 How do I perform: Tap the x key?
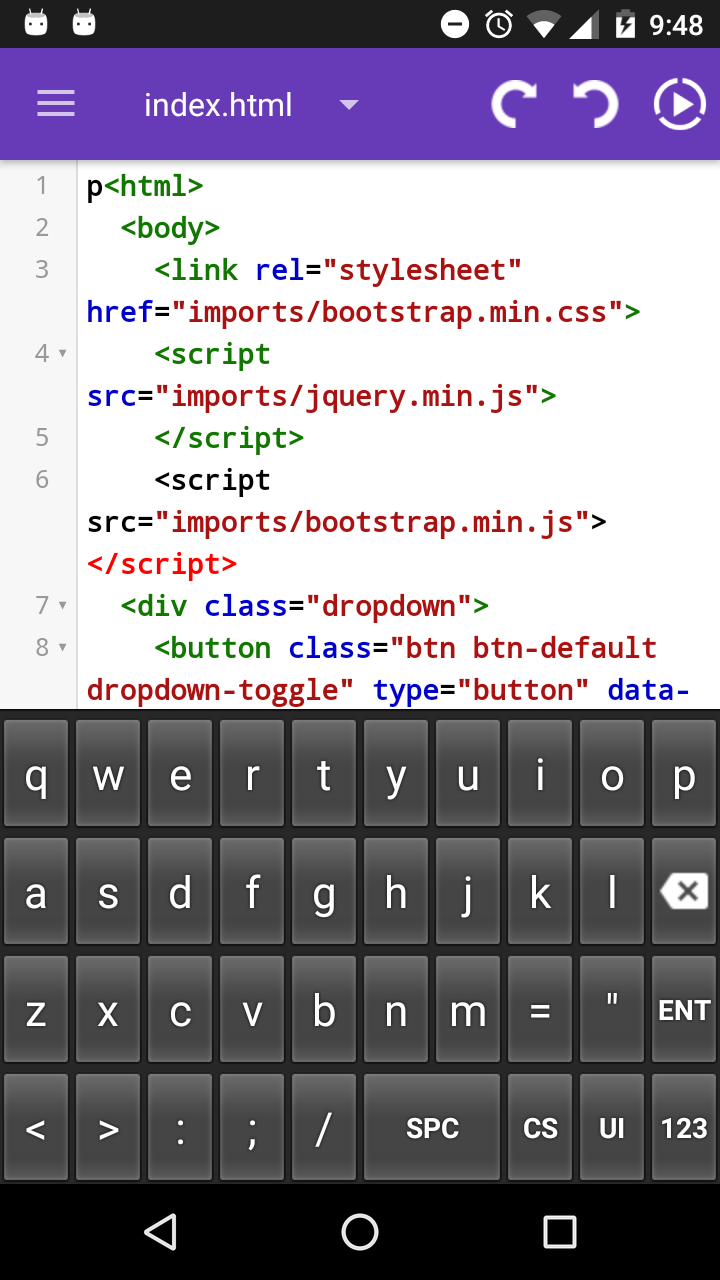[x=108, y=1009]
